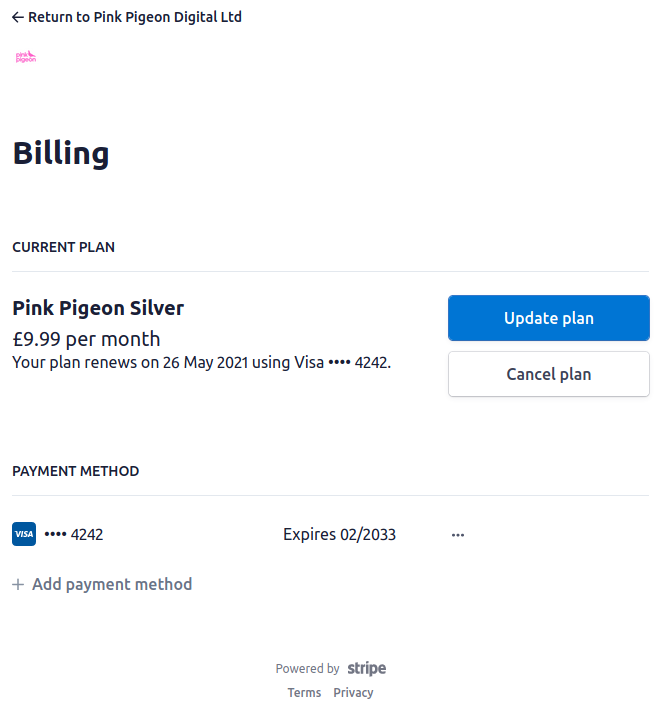Open the Pink Pigeon logo
Viewport: 664px width, 727px height.
26,57
